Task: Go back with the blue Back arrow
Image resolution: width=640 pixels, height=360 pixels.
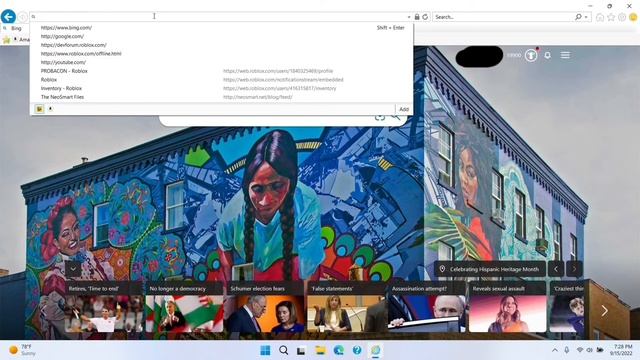Action: click(x=8, y=17)
